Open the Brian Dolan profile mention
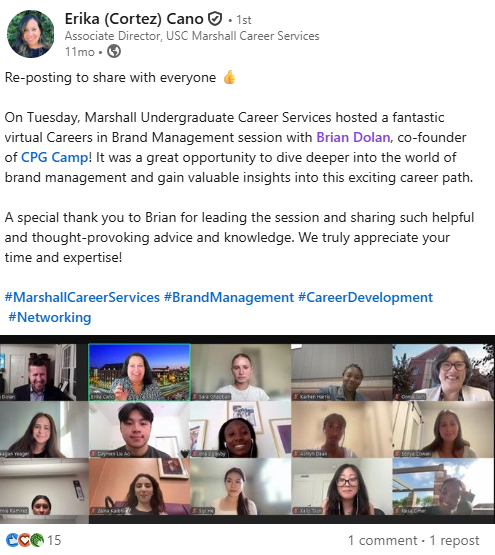 (353, 137)
